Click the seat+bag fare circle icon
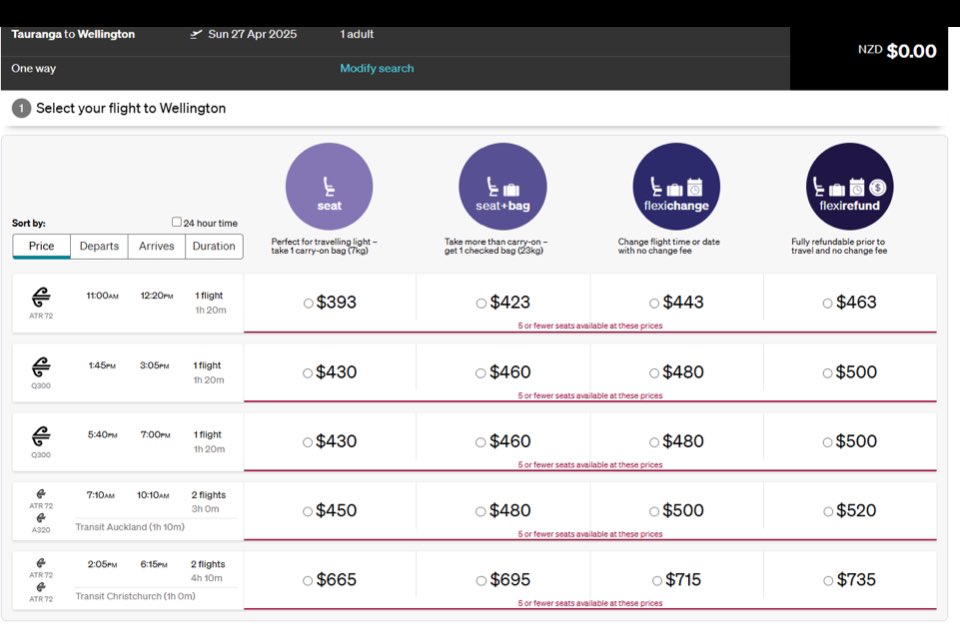Image resolution: width=960 pixels, height=630 pixels. click(x=503, y=187)
